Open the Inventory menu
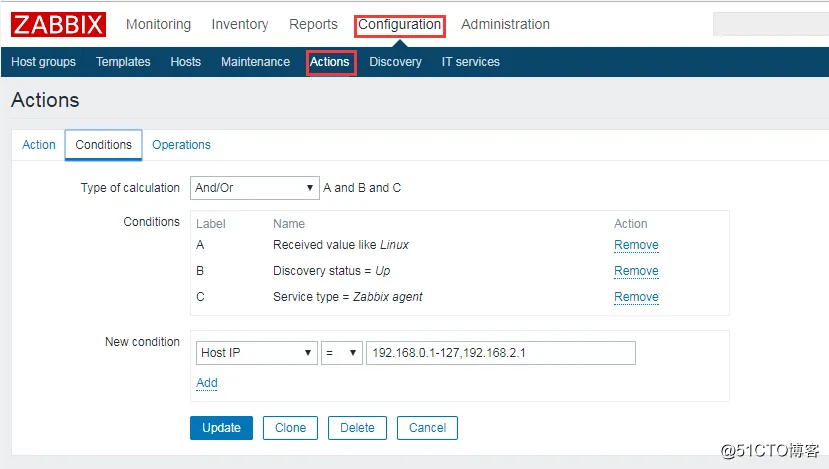Screen dimensions: 829x469 (x=240, y=24)
